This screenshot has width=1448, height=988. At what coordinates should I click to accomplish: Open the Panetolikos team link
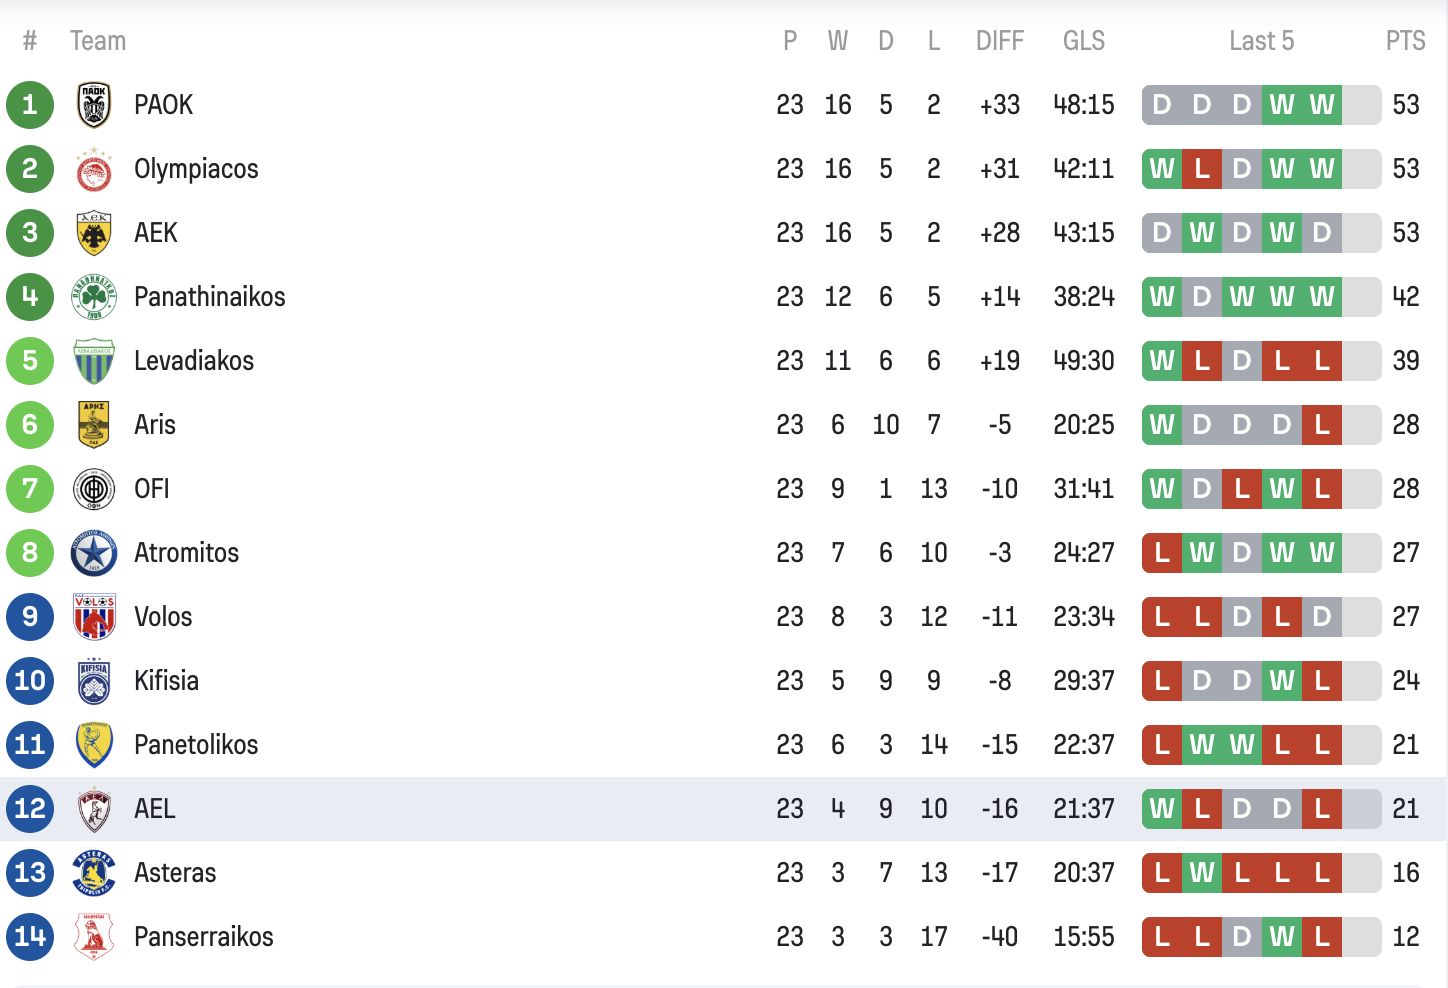pyautogui.click(x=196, y=745)
